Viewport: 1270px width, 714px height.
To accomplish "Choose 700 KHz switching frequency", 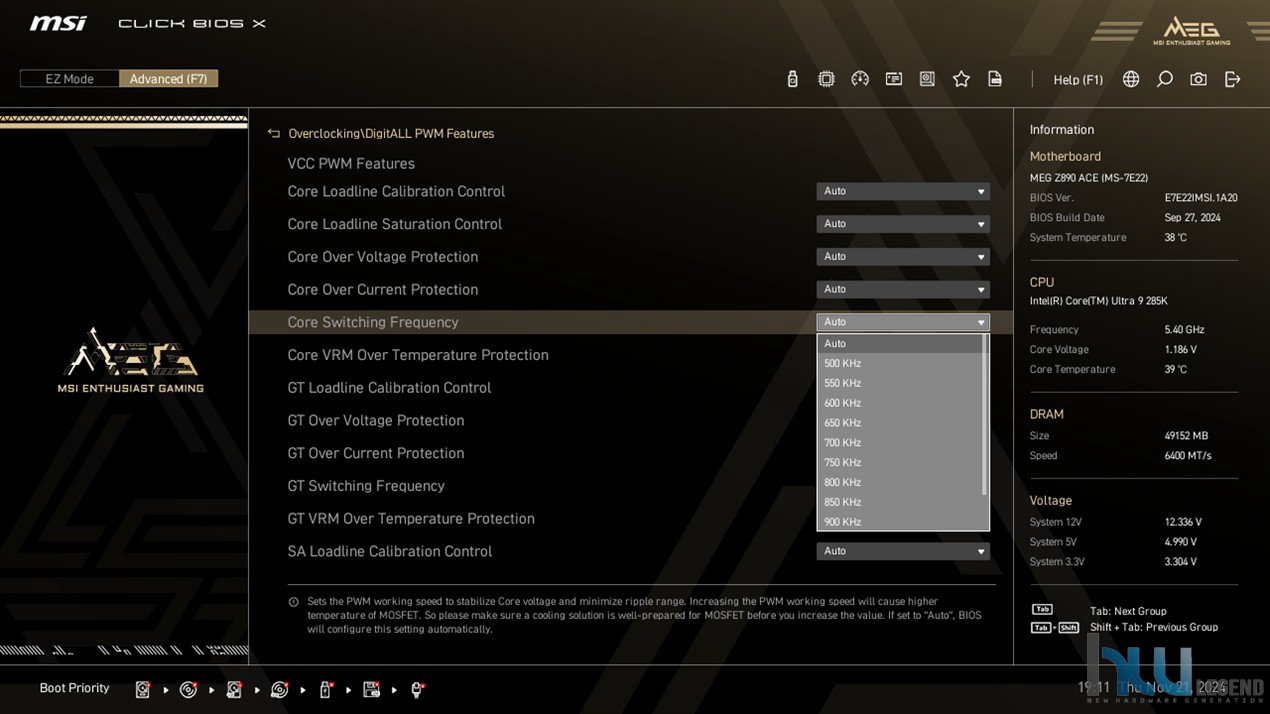I will pyautogui.click(x=900, y=443).
